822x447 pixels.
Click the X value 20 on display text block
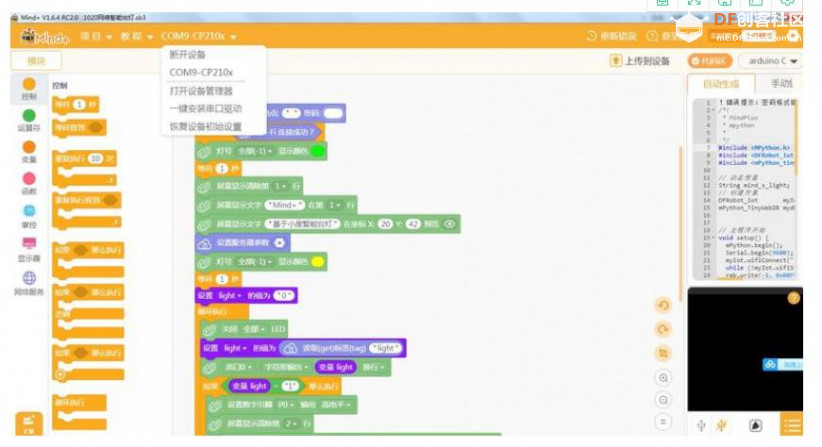(385, 224)
